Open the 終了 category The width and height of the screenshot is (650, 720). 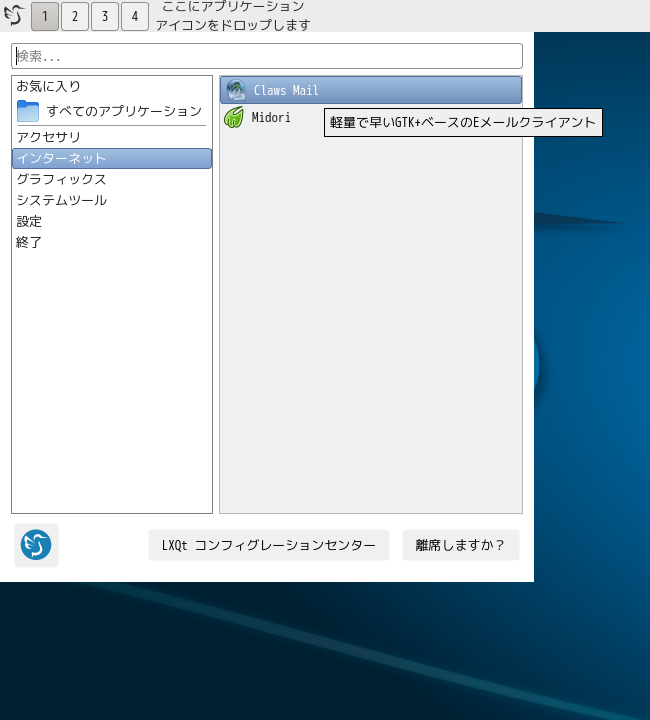[x=112, y=242]
